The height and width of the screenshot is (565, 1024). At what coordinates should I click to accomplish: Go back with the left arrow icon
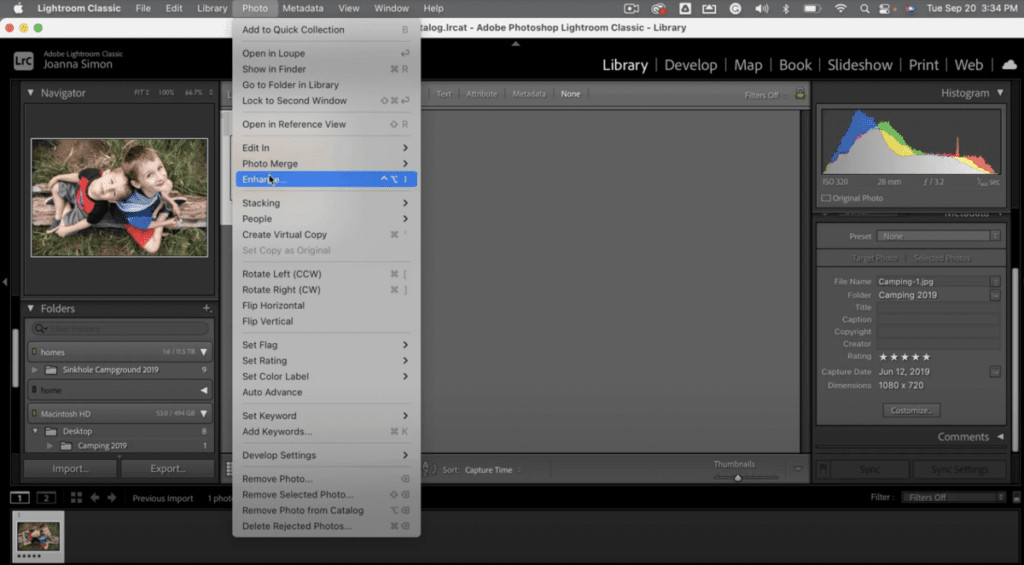[95, 498]
